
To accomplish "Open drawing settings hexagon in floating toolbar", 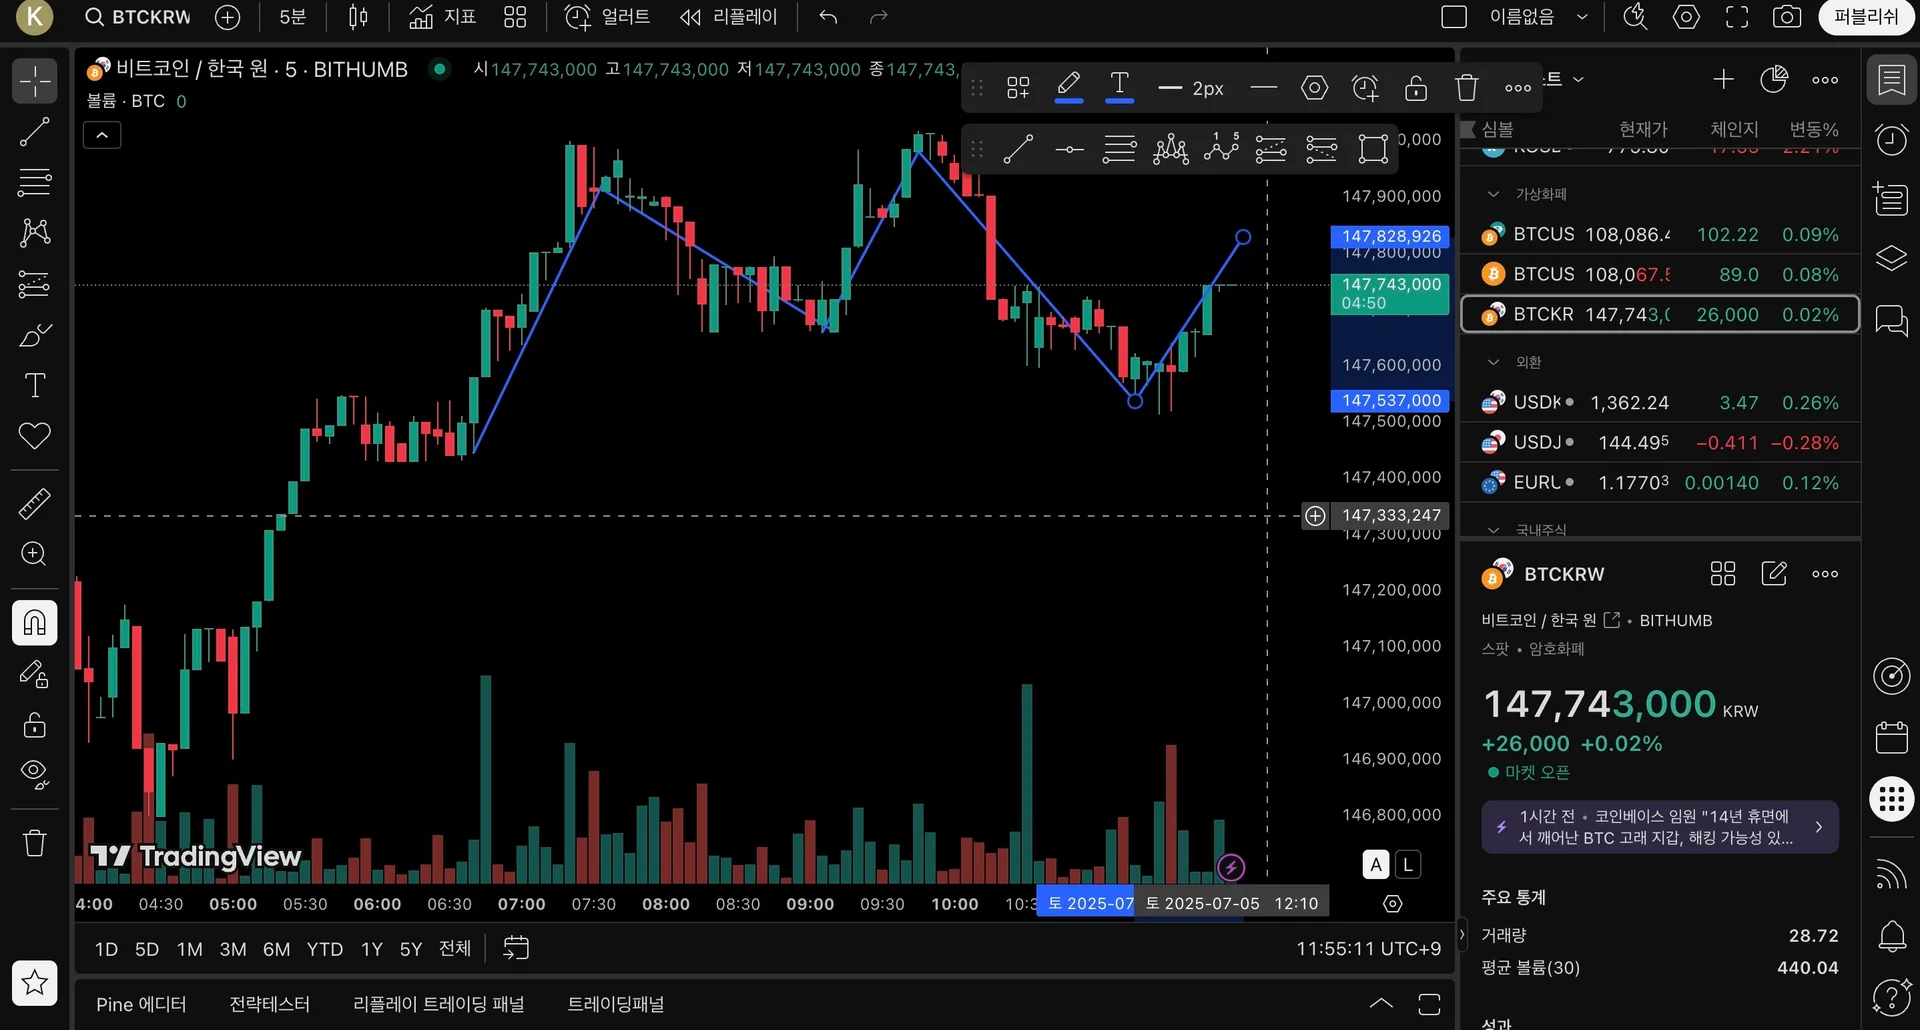I will pos(1314,88).
